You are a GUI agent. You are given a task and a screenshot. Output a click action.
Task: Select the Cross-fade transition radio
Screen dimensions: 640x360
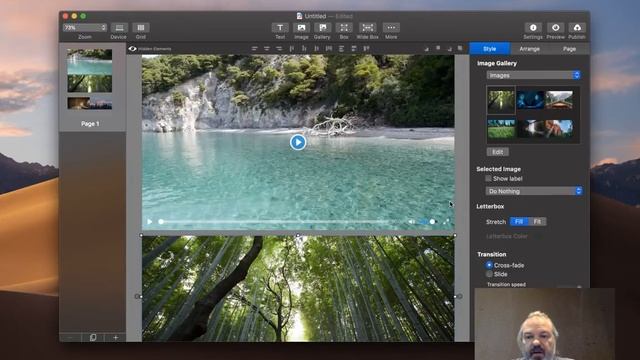[x=489, y=265]
